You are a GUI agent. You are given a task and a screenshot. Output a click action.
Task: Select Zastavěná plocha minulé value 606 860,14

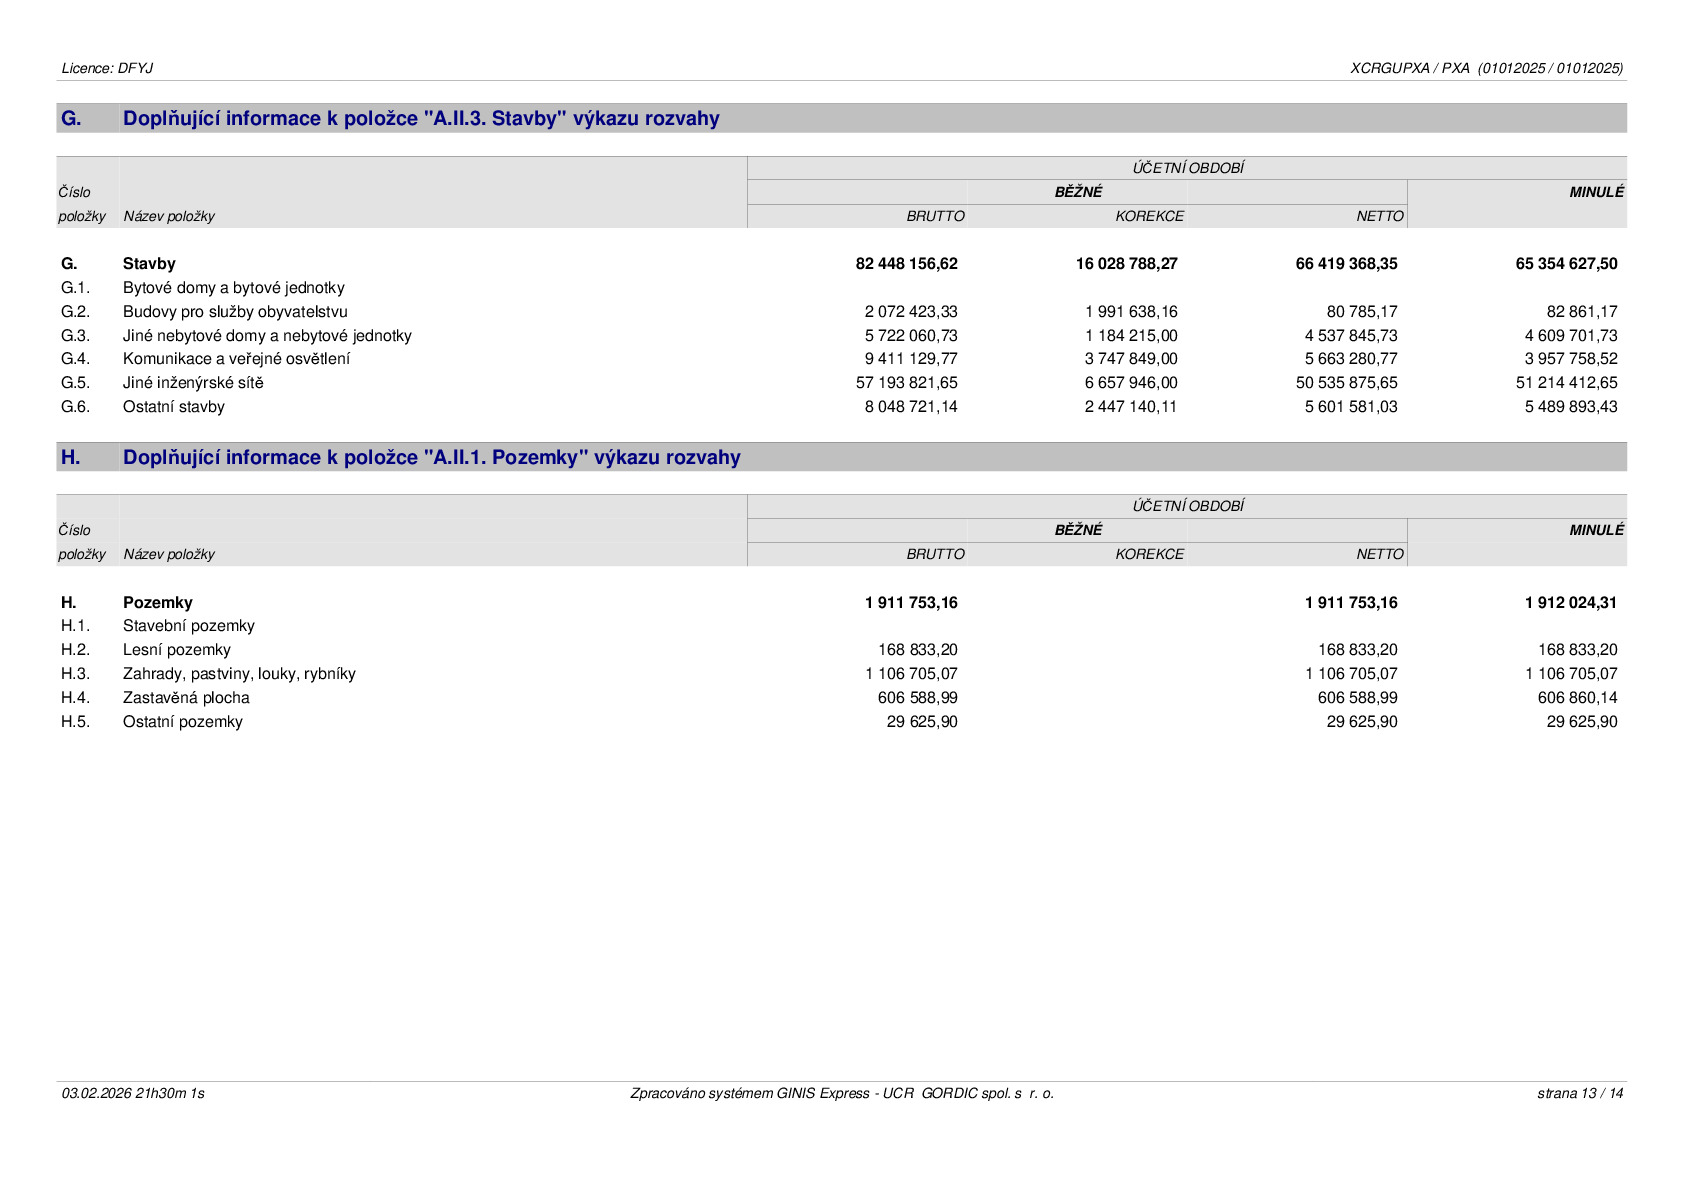(1577, 698)
